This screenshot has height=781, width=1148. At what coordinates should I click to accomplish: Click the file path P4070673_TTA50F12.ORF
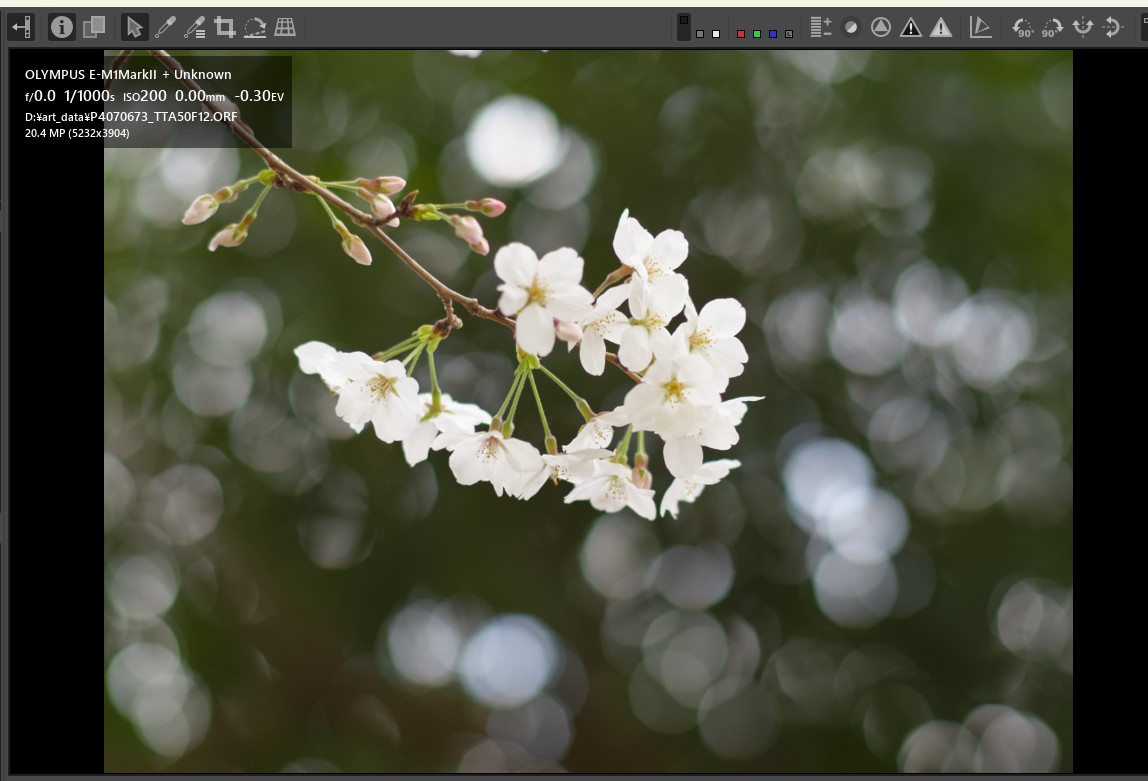[131, 116]
